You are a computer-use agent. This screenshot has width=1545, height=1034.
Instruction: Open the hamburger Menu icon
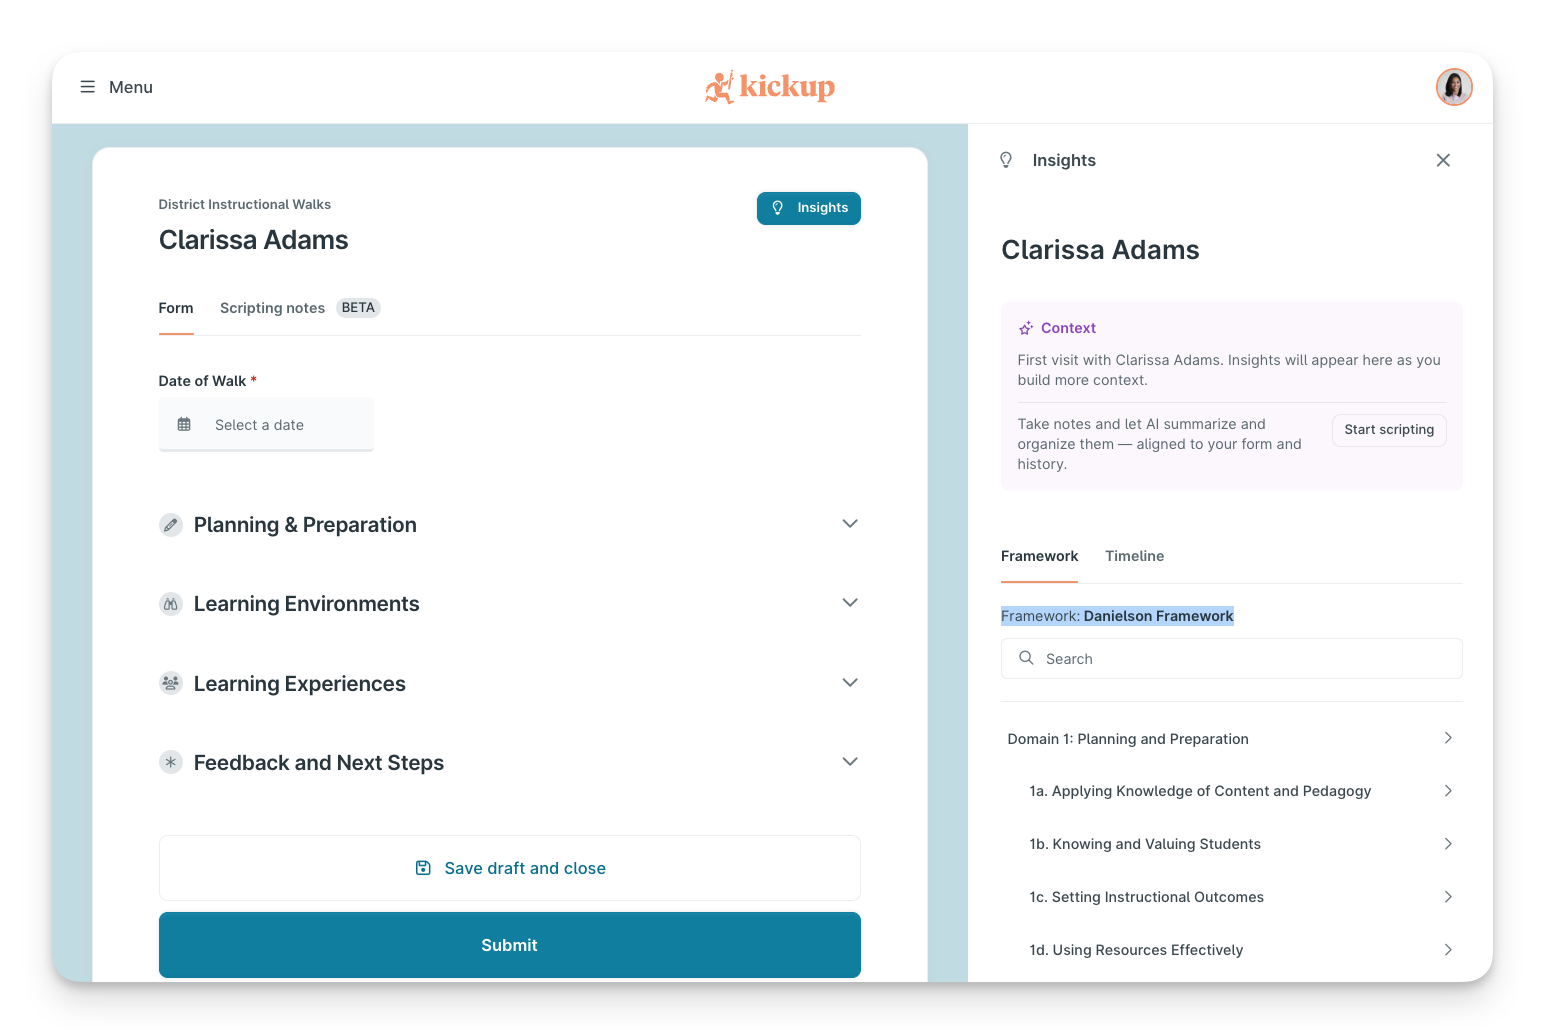88,87
